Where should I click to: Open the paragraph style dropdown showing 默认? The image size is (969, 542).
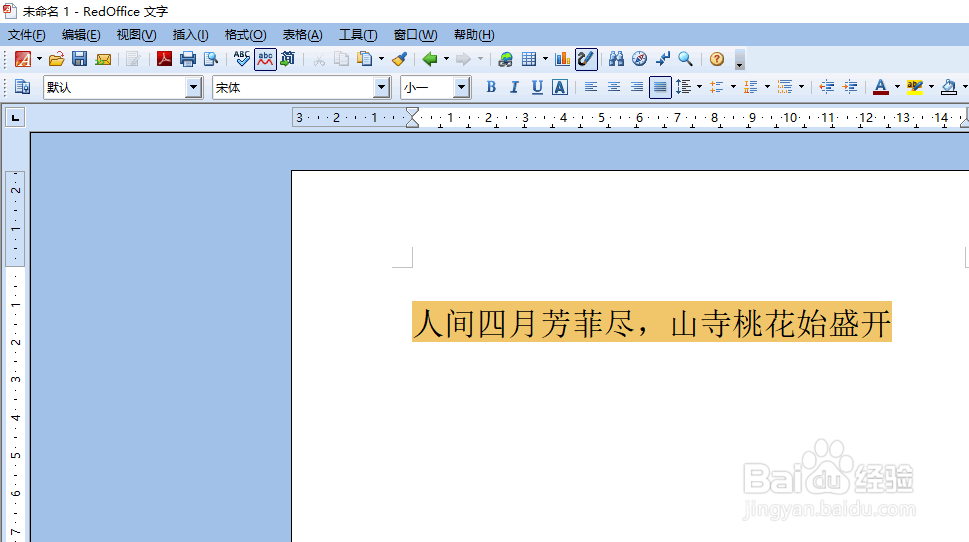click(x=193, y=88)
